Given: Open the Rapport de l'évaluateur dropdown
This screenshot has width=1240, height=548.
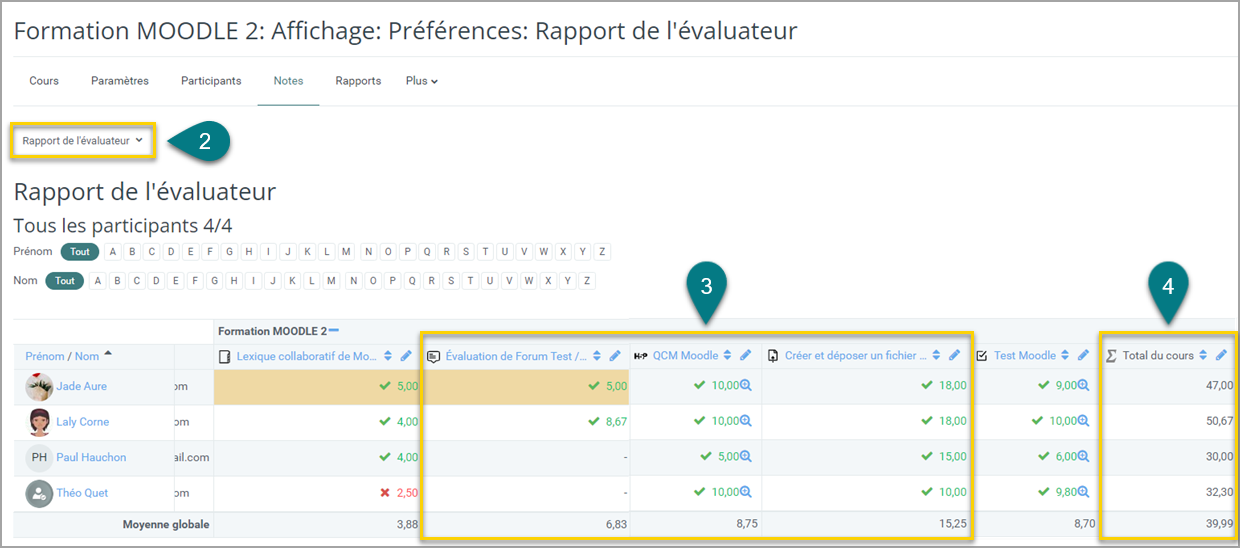Looking at the screenshot, I should click(x=83, y=141).
